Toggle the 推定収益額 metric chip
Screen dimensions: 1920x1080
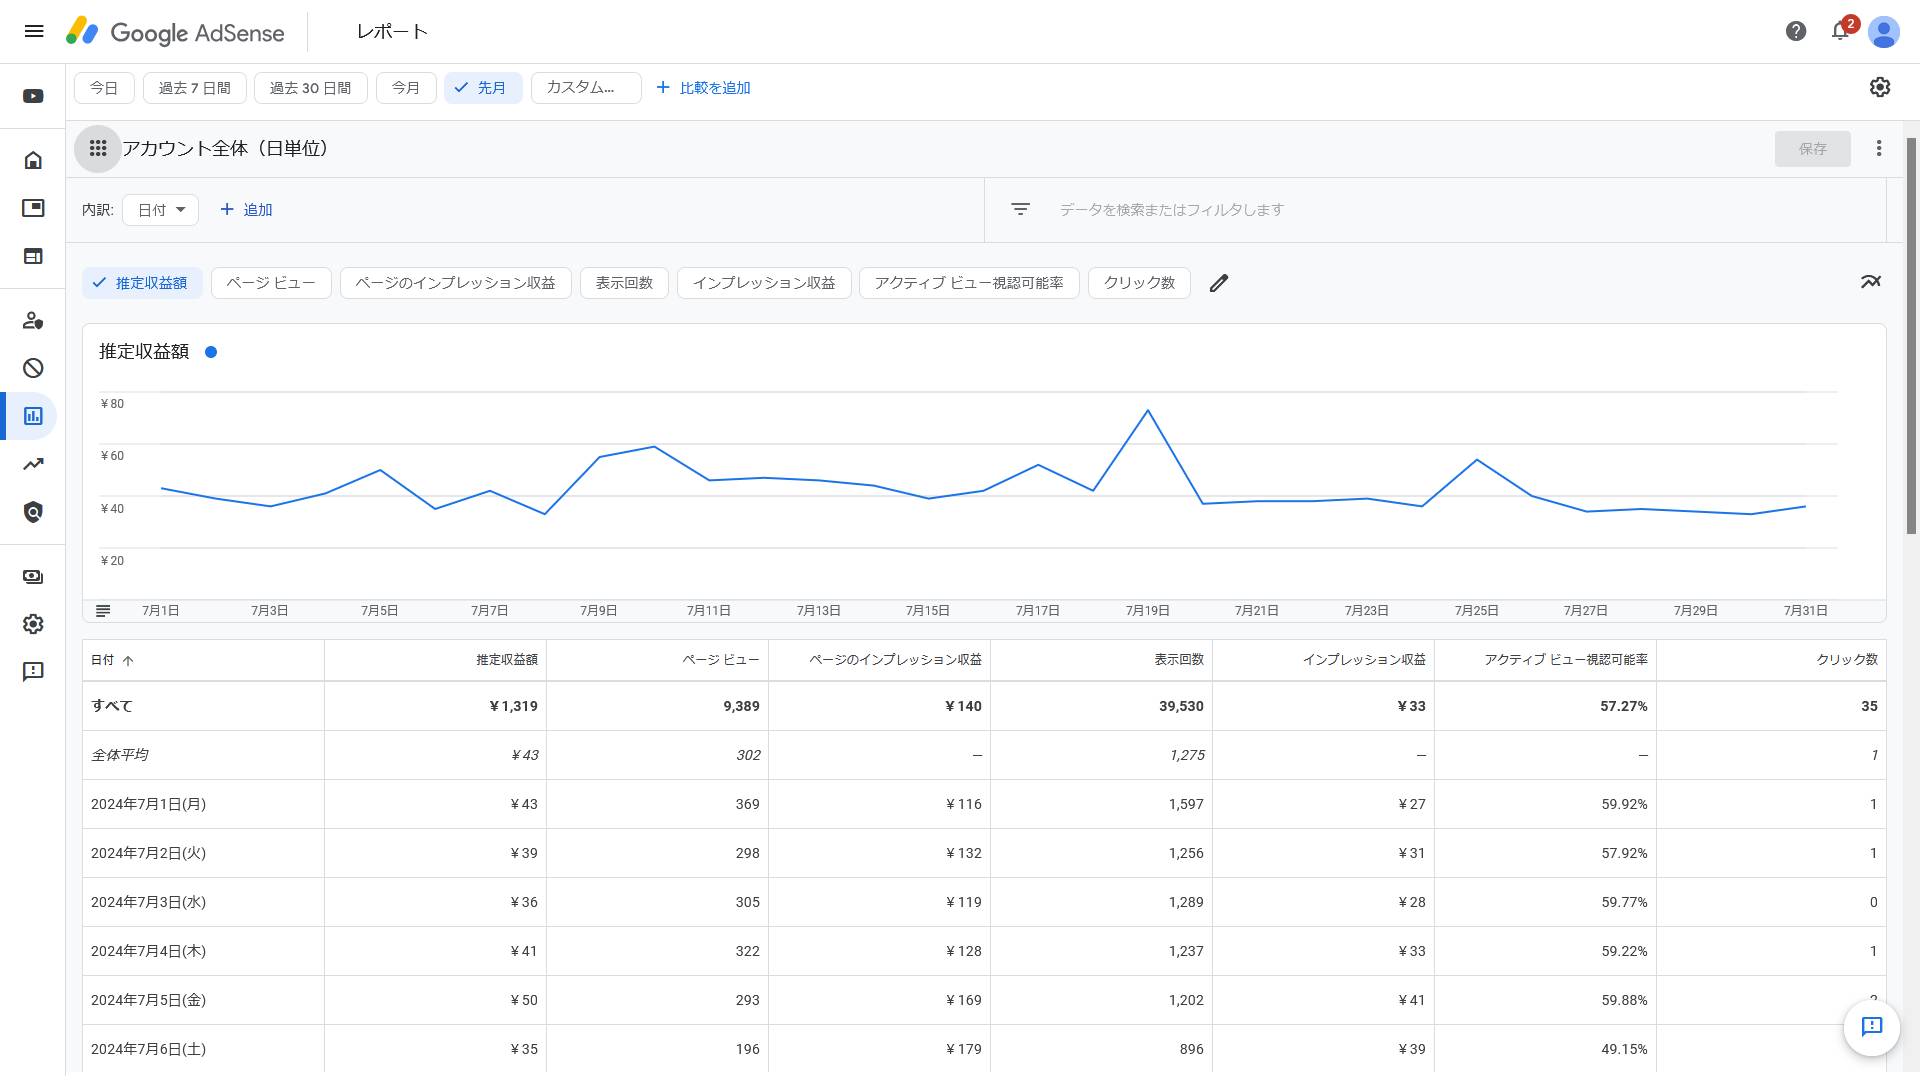(142, 283)
